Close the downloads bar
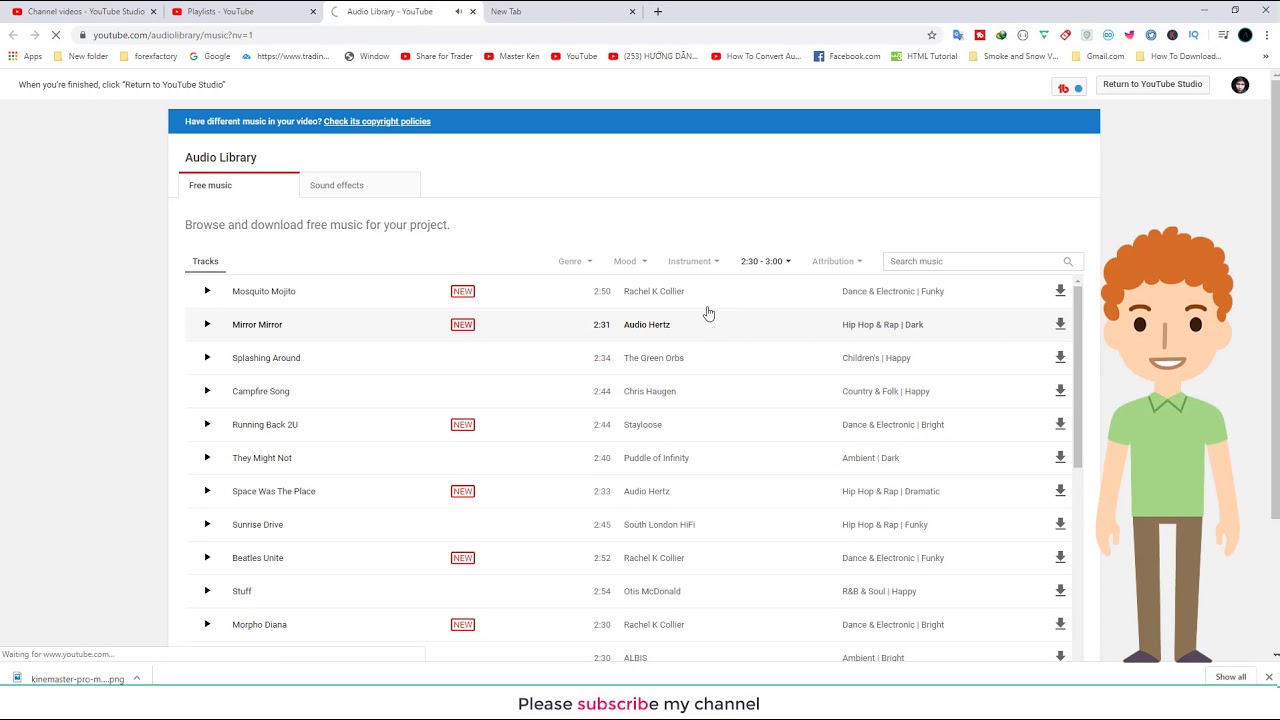The image size is (1280, 720). coord(1269,677)
